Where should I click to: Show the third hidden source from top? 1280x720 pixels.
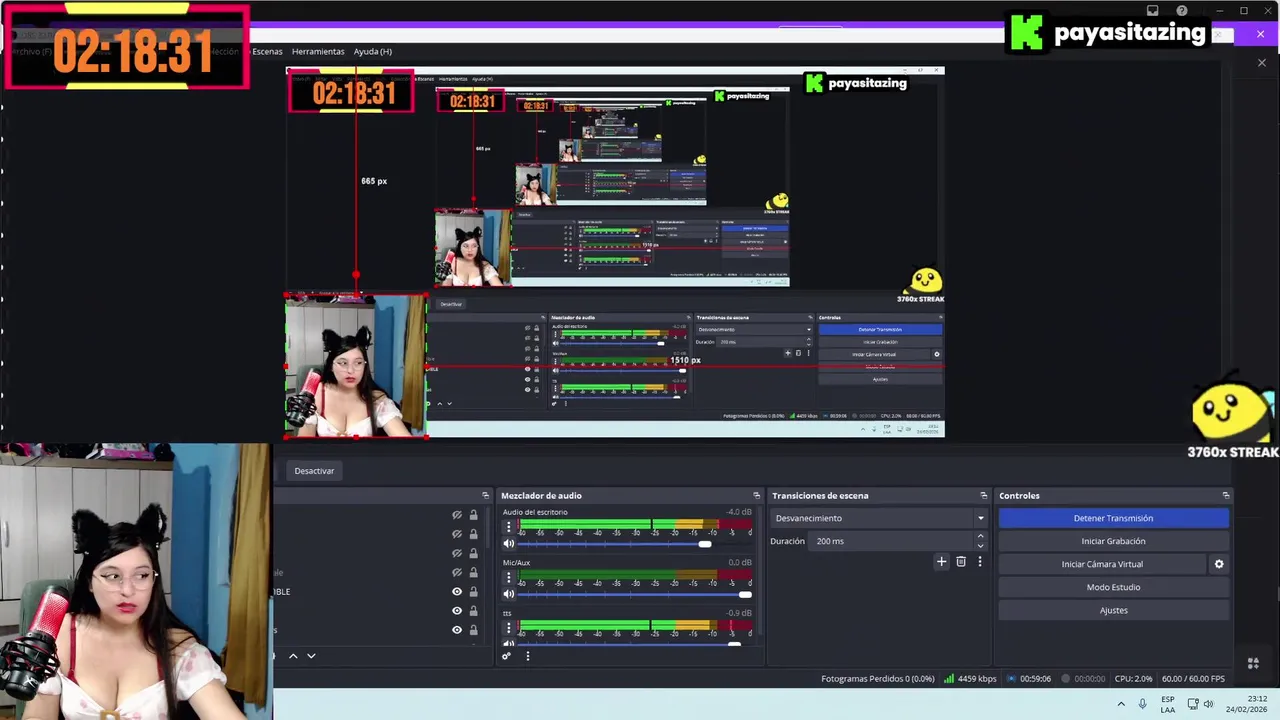coord(457,553)
